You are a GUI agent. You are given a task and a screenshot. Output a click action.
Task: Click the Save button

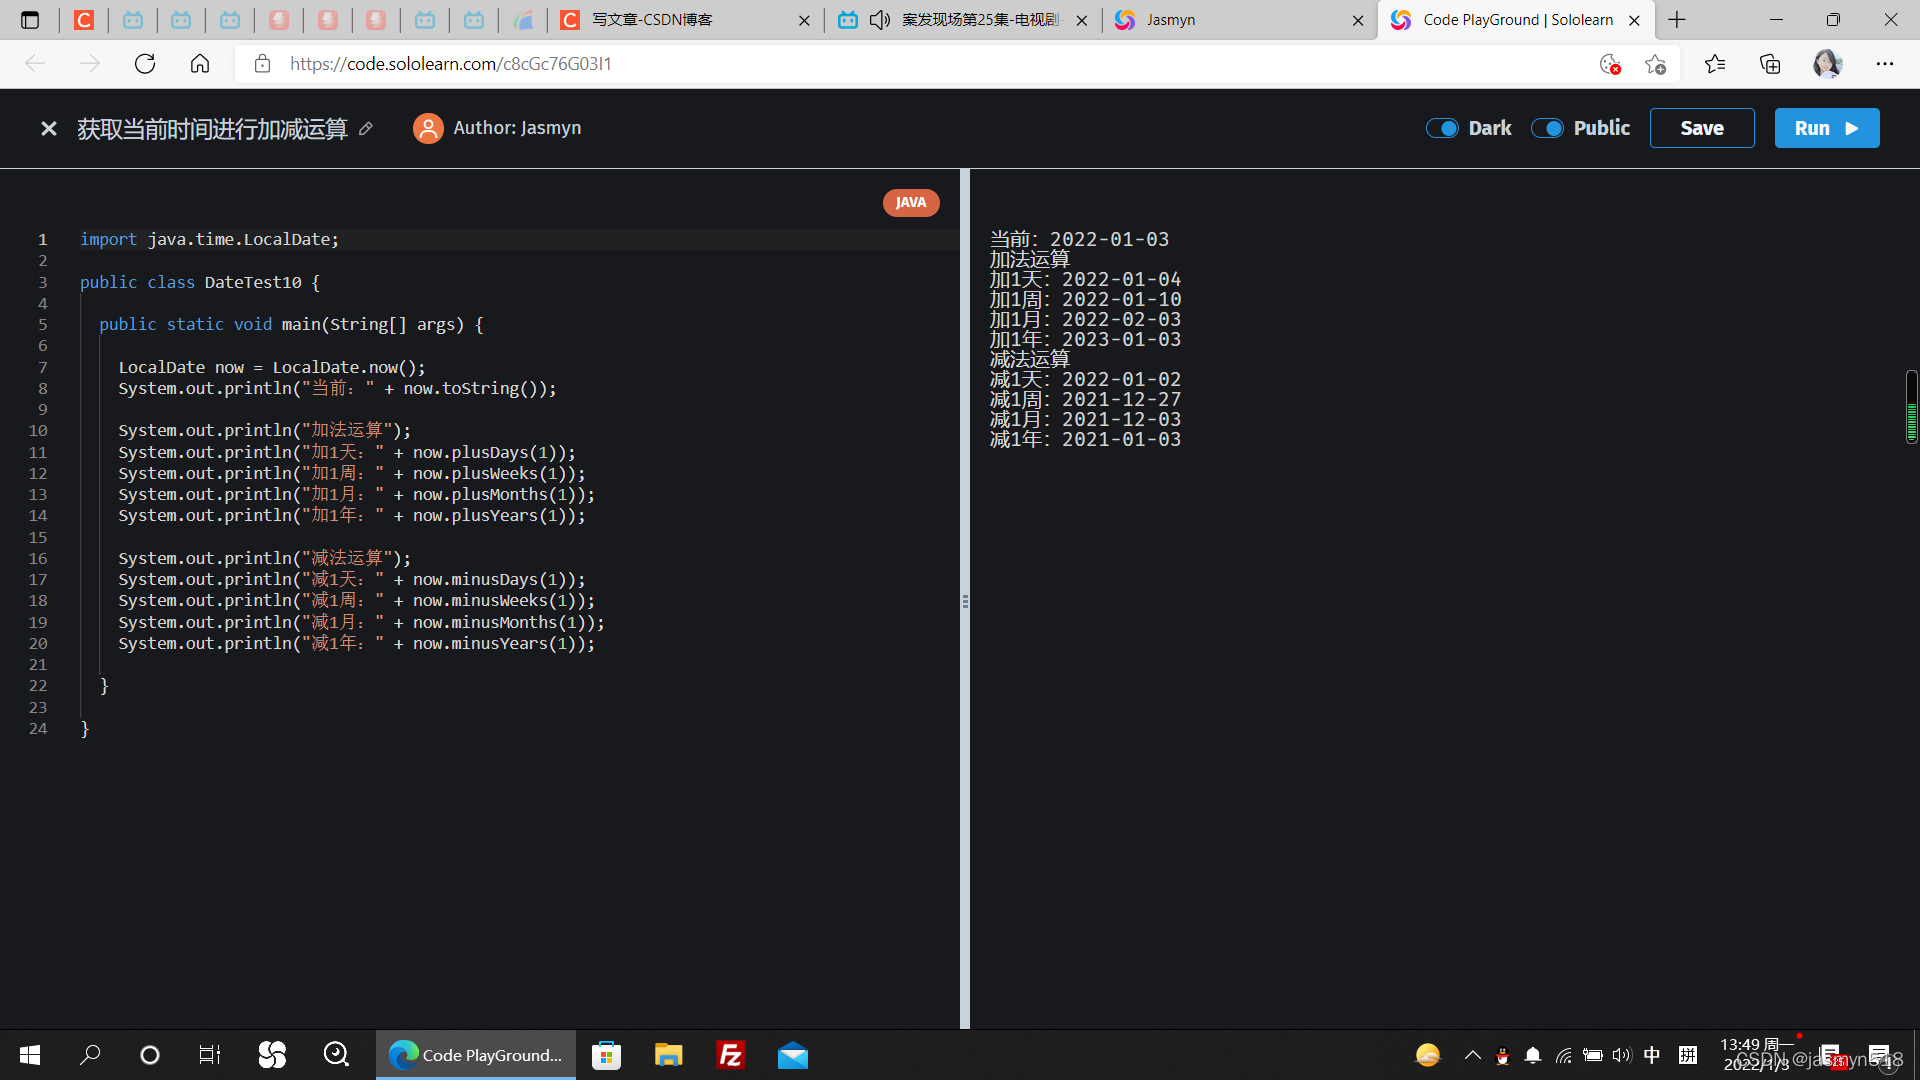1701,128
